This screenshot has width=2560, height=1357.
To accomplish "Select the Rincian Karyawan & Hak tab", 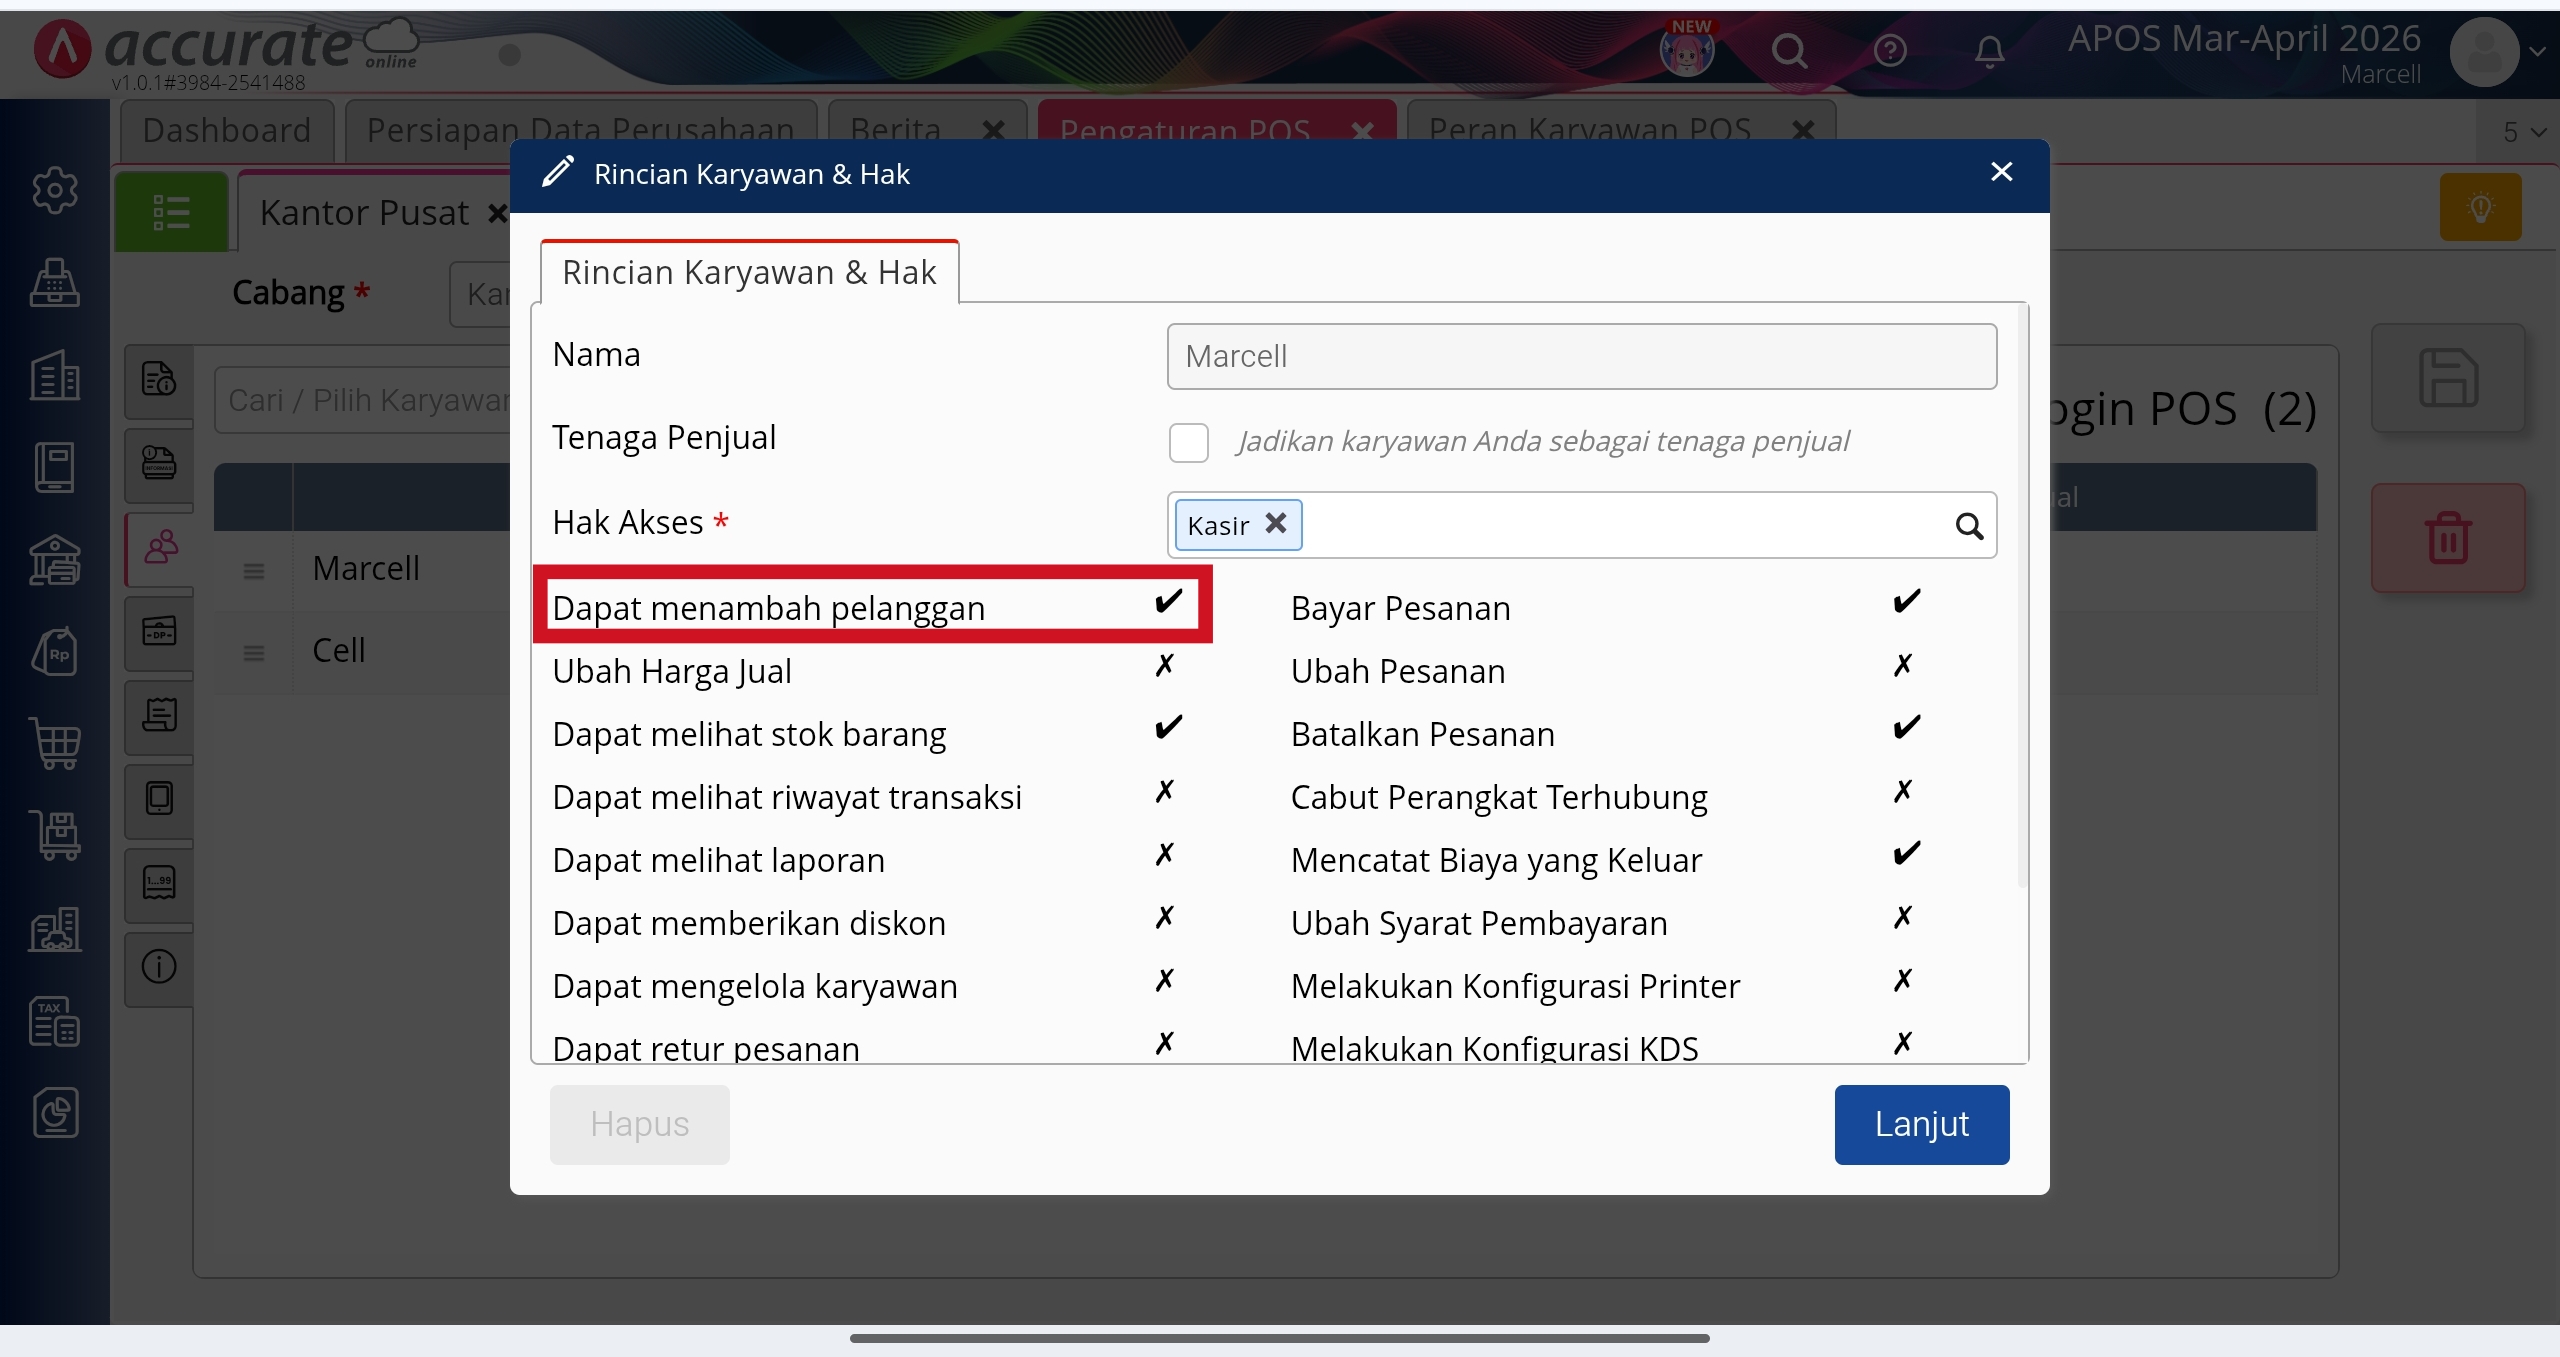I will 749,272.
